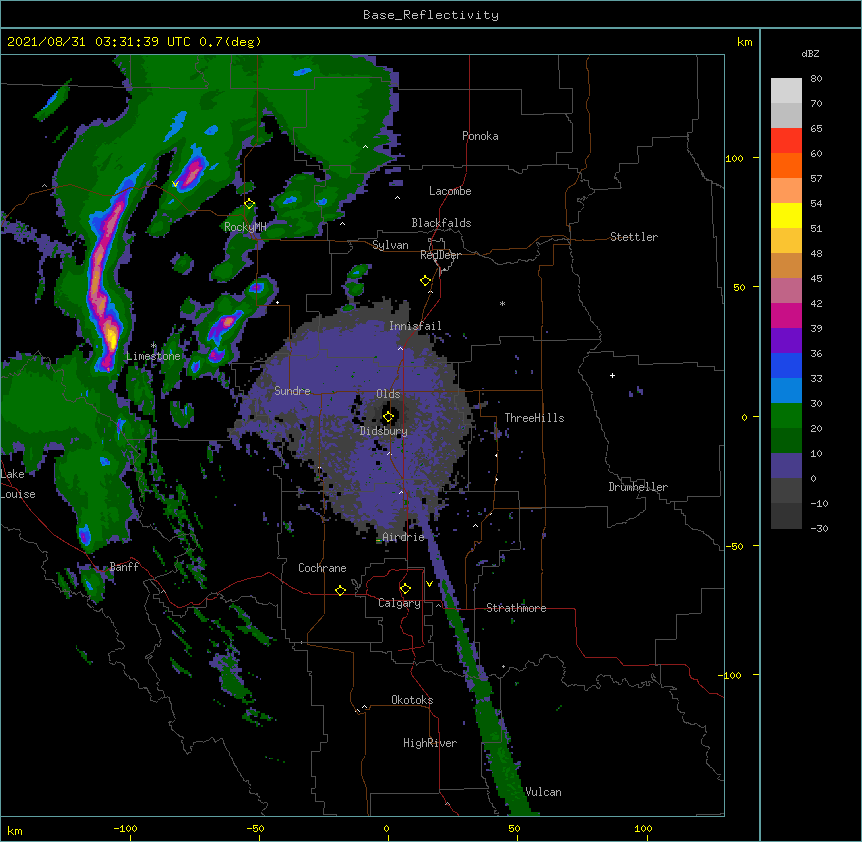Viewport: 862px width, 842px height.
Task: Click the Olds label
Action: pos(388,394)
